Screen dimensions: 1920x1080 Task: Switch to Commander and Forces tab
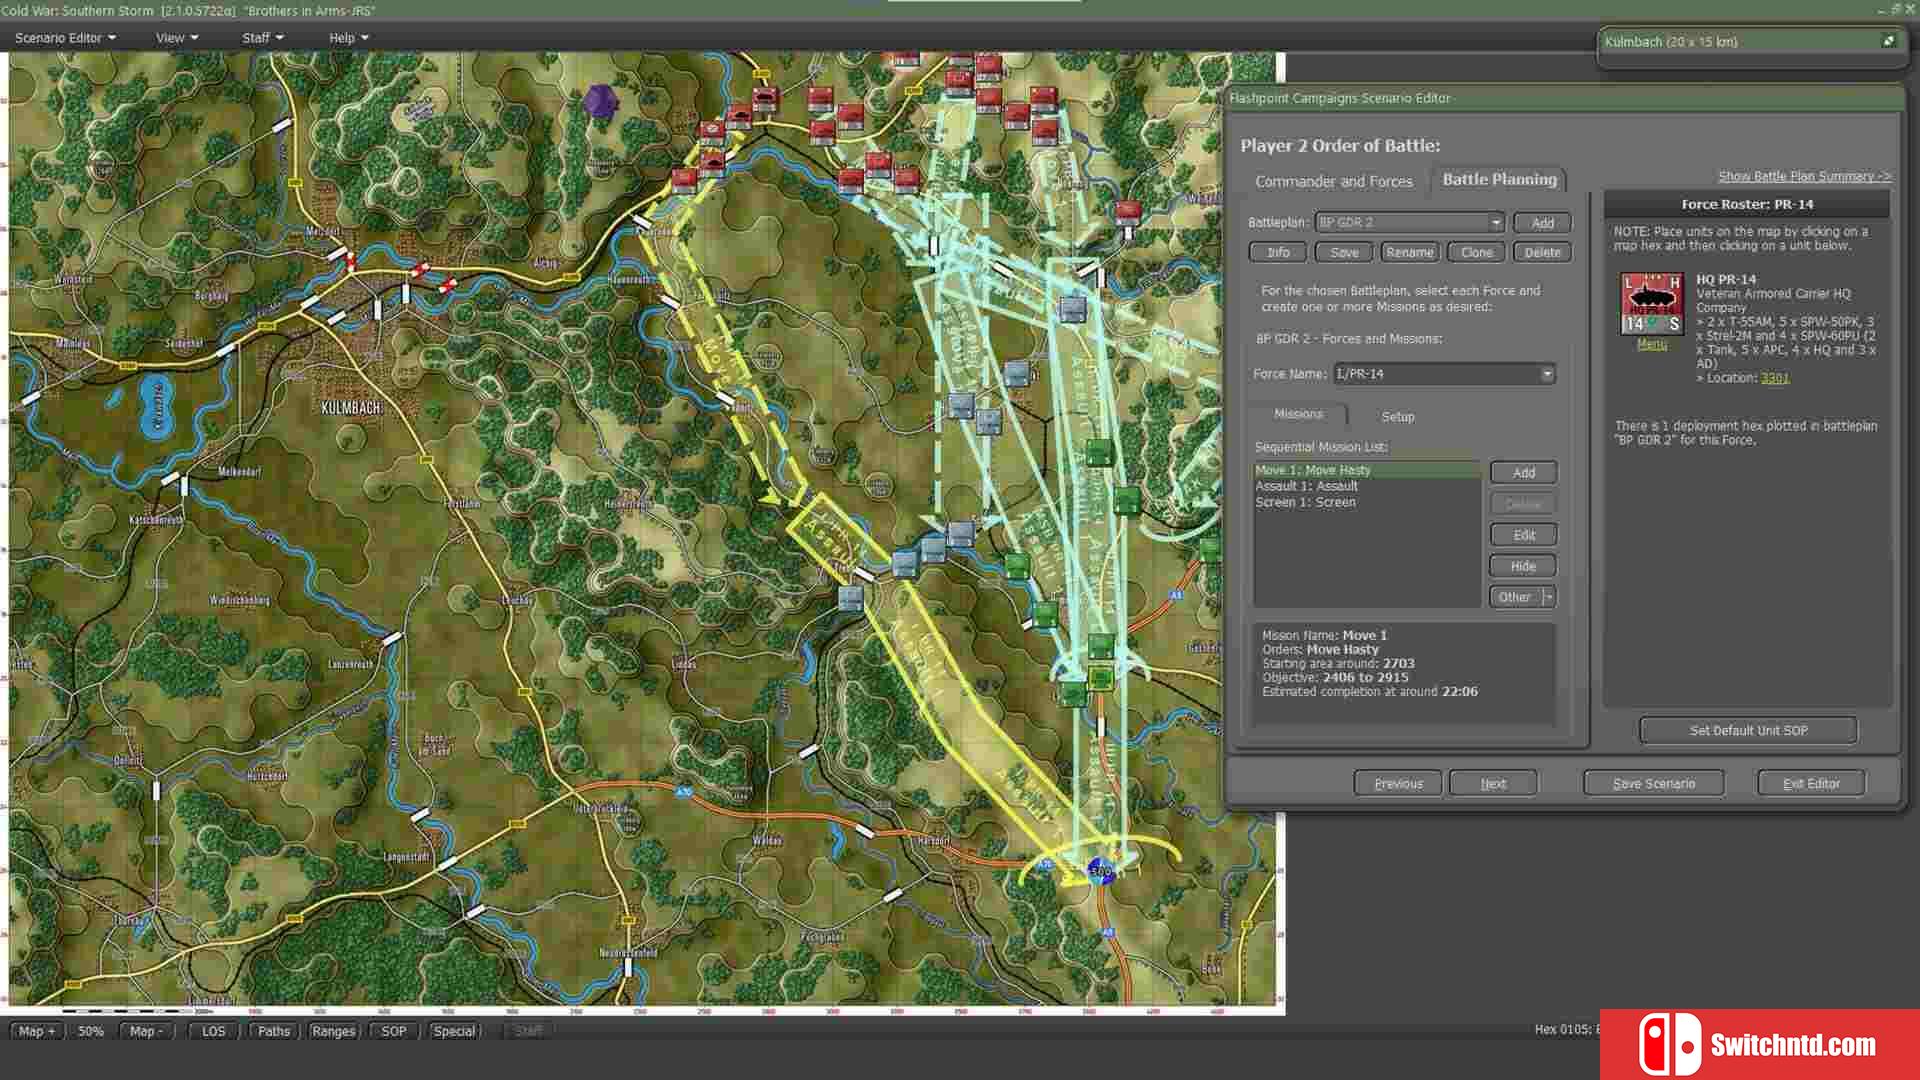click(x=1334, y=181)
